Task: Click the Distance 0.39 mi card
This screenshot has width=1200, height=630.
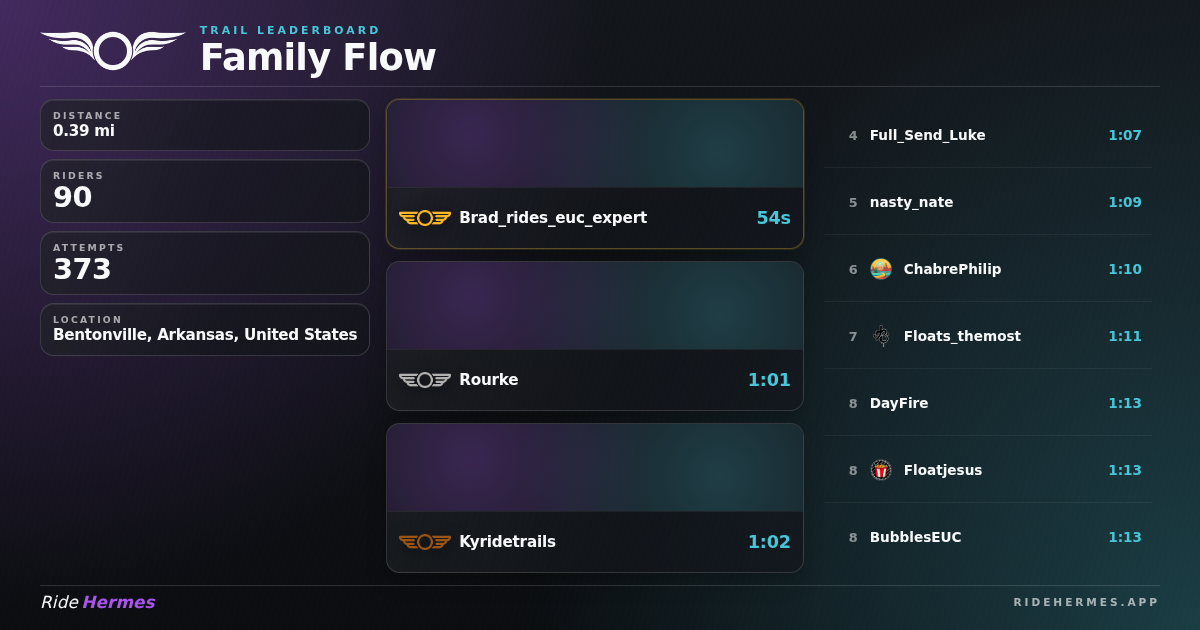Action: 205,125
